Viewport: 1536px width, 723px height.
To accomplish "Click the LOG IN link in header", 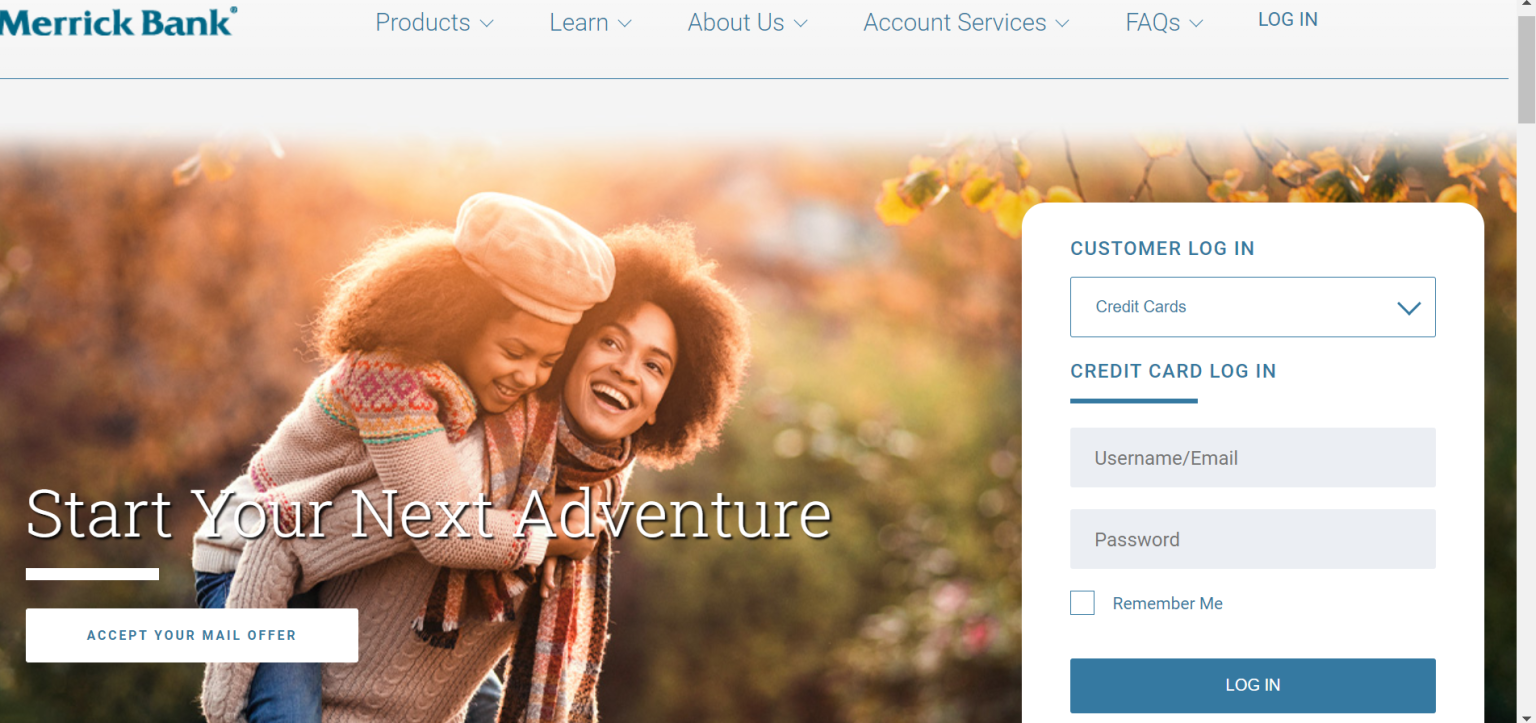I will tap(1287, 20).
